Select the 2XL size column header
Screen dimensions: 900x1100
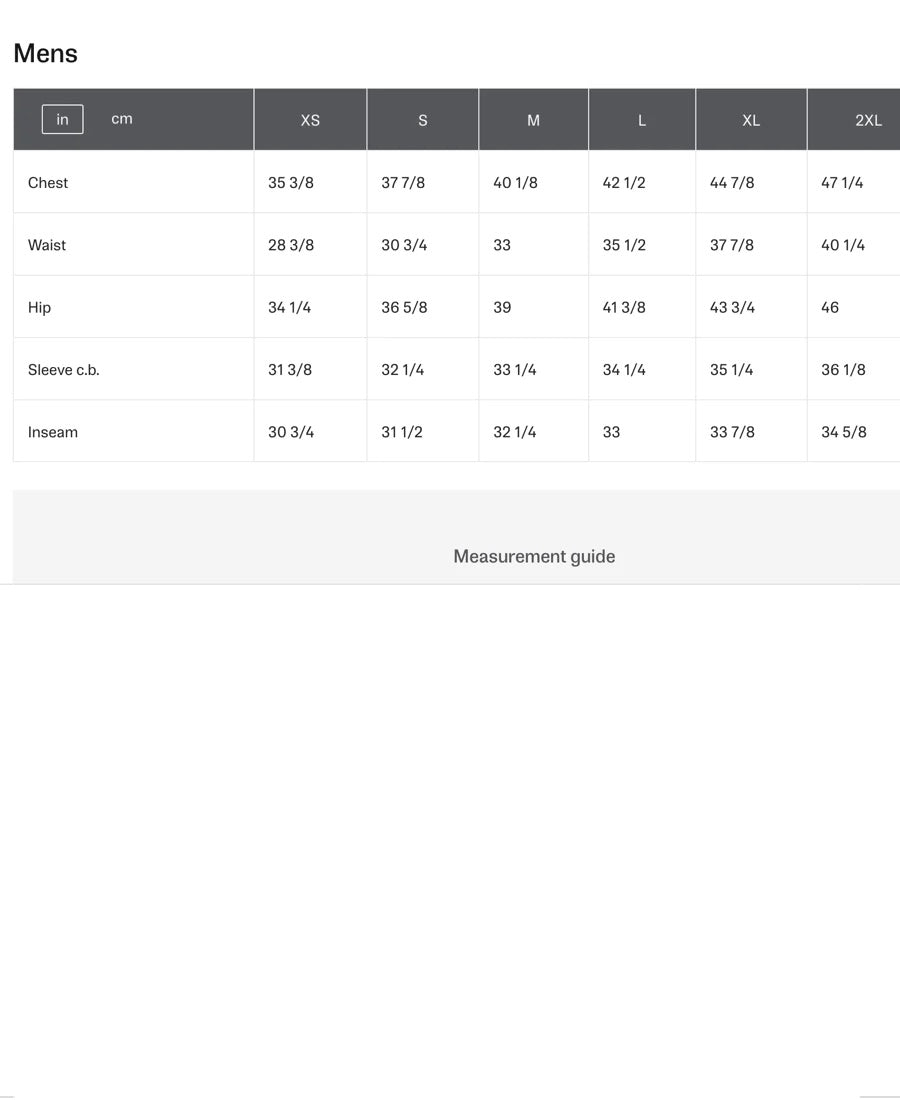click(x=867, y=120)
